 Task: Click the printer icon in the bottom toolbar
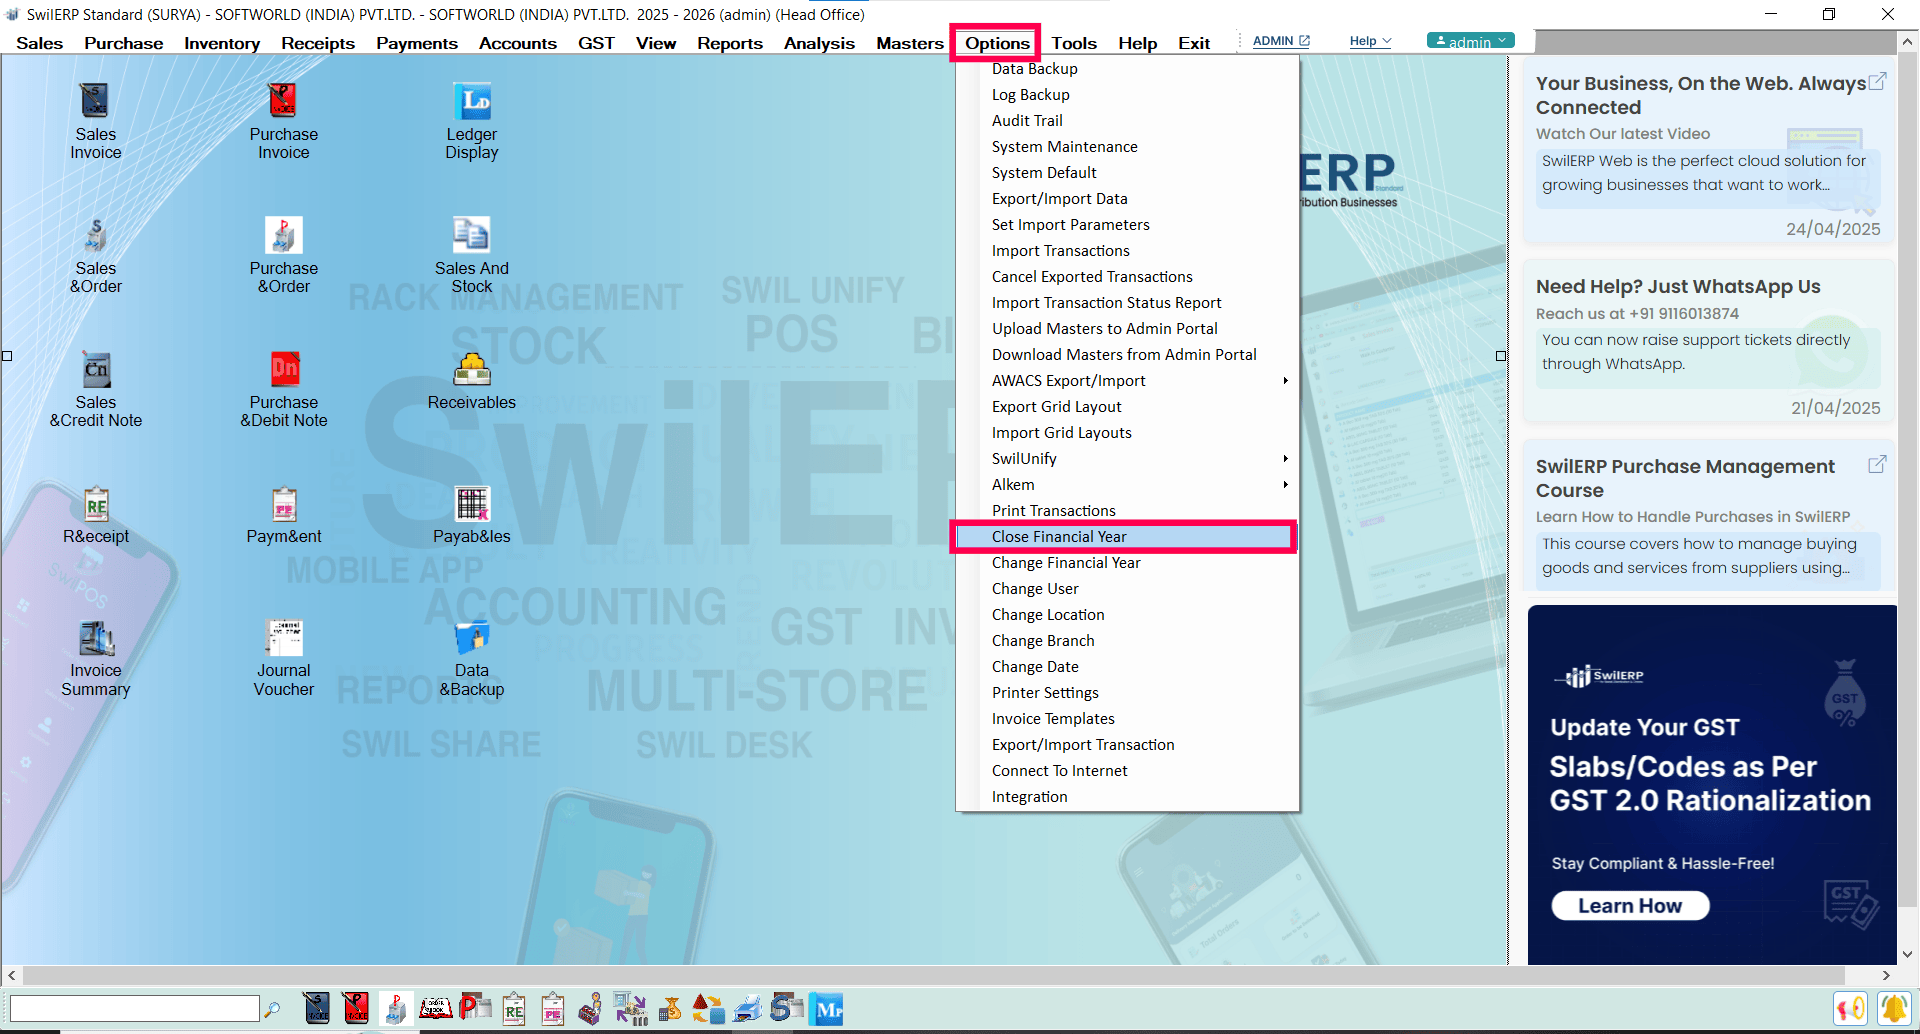pyautogui.click(x=747, y=1009)
